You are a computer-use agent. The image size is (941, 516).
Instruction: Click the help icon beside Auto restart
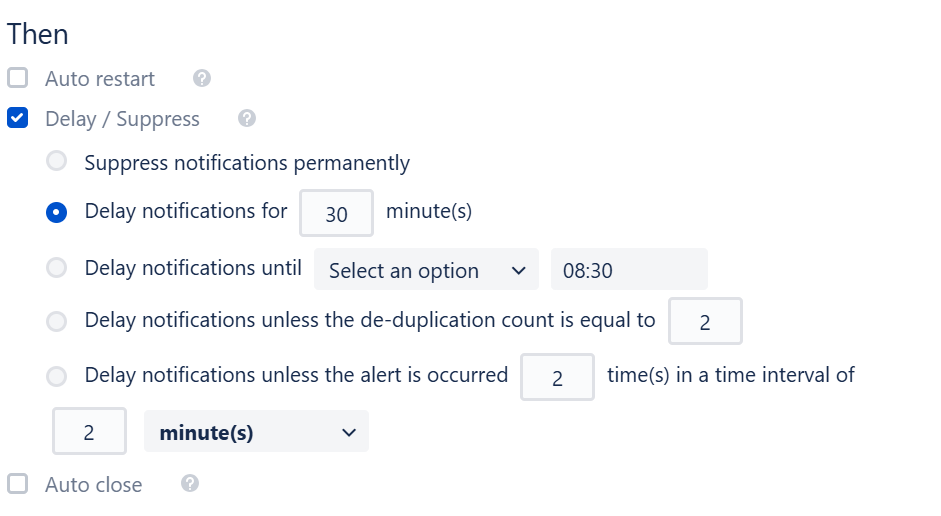pos(202,78)
